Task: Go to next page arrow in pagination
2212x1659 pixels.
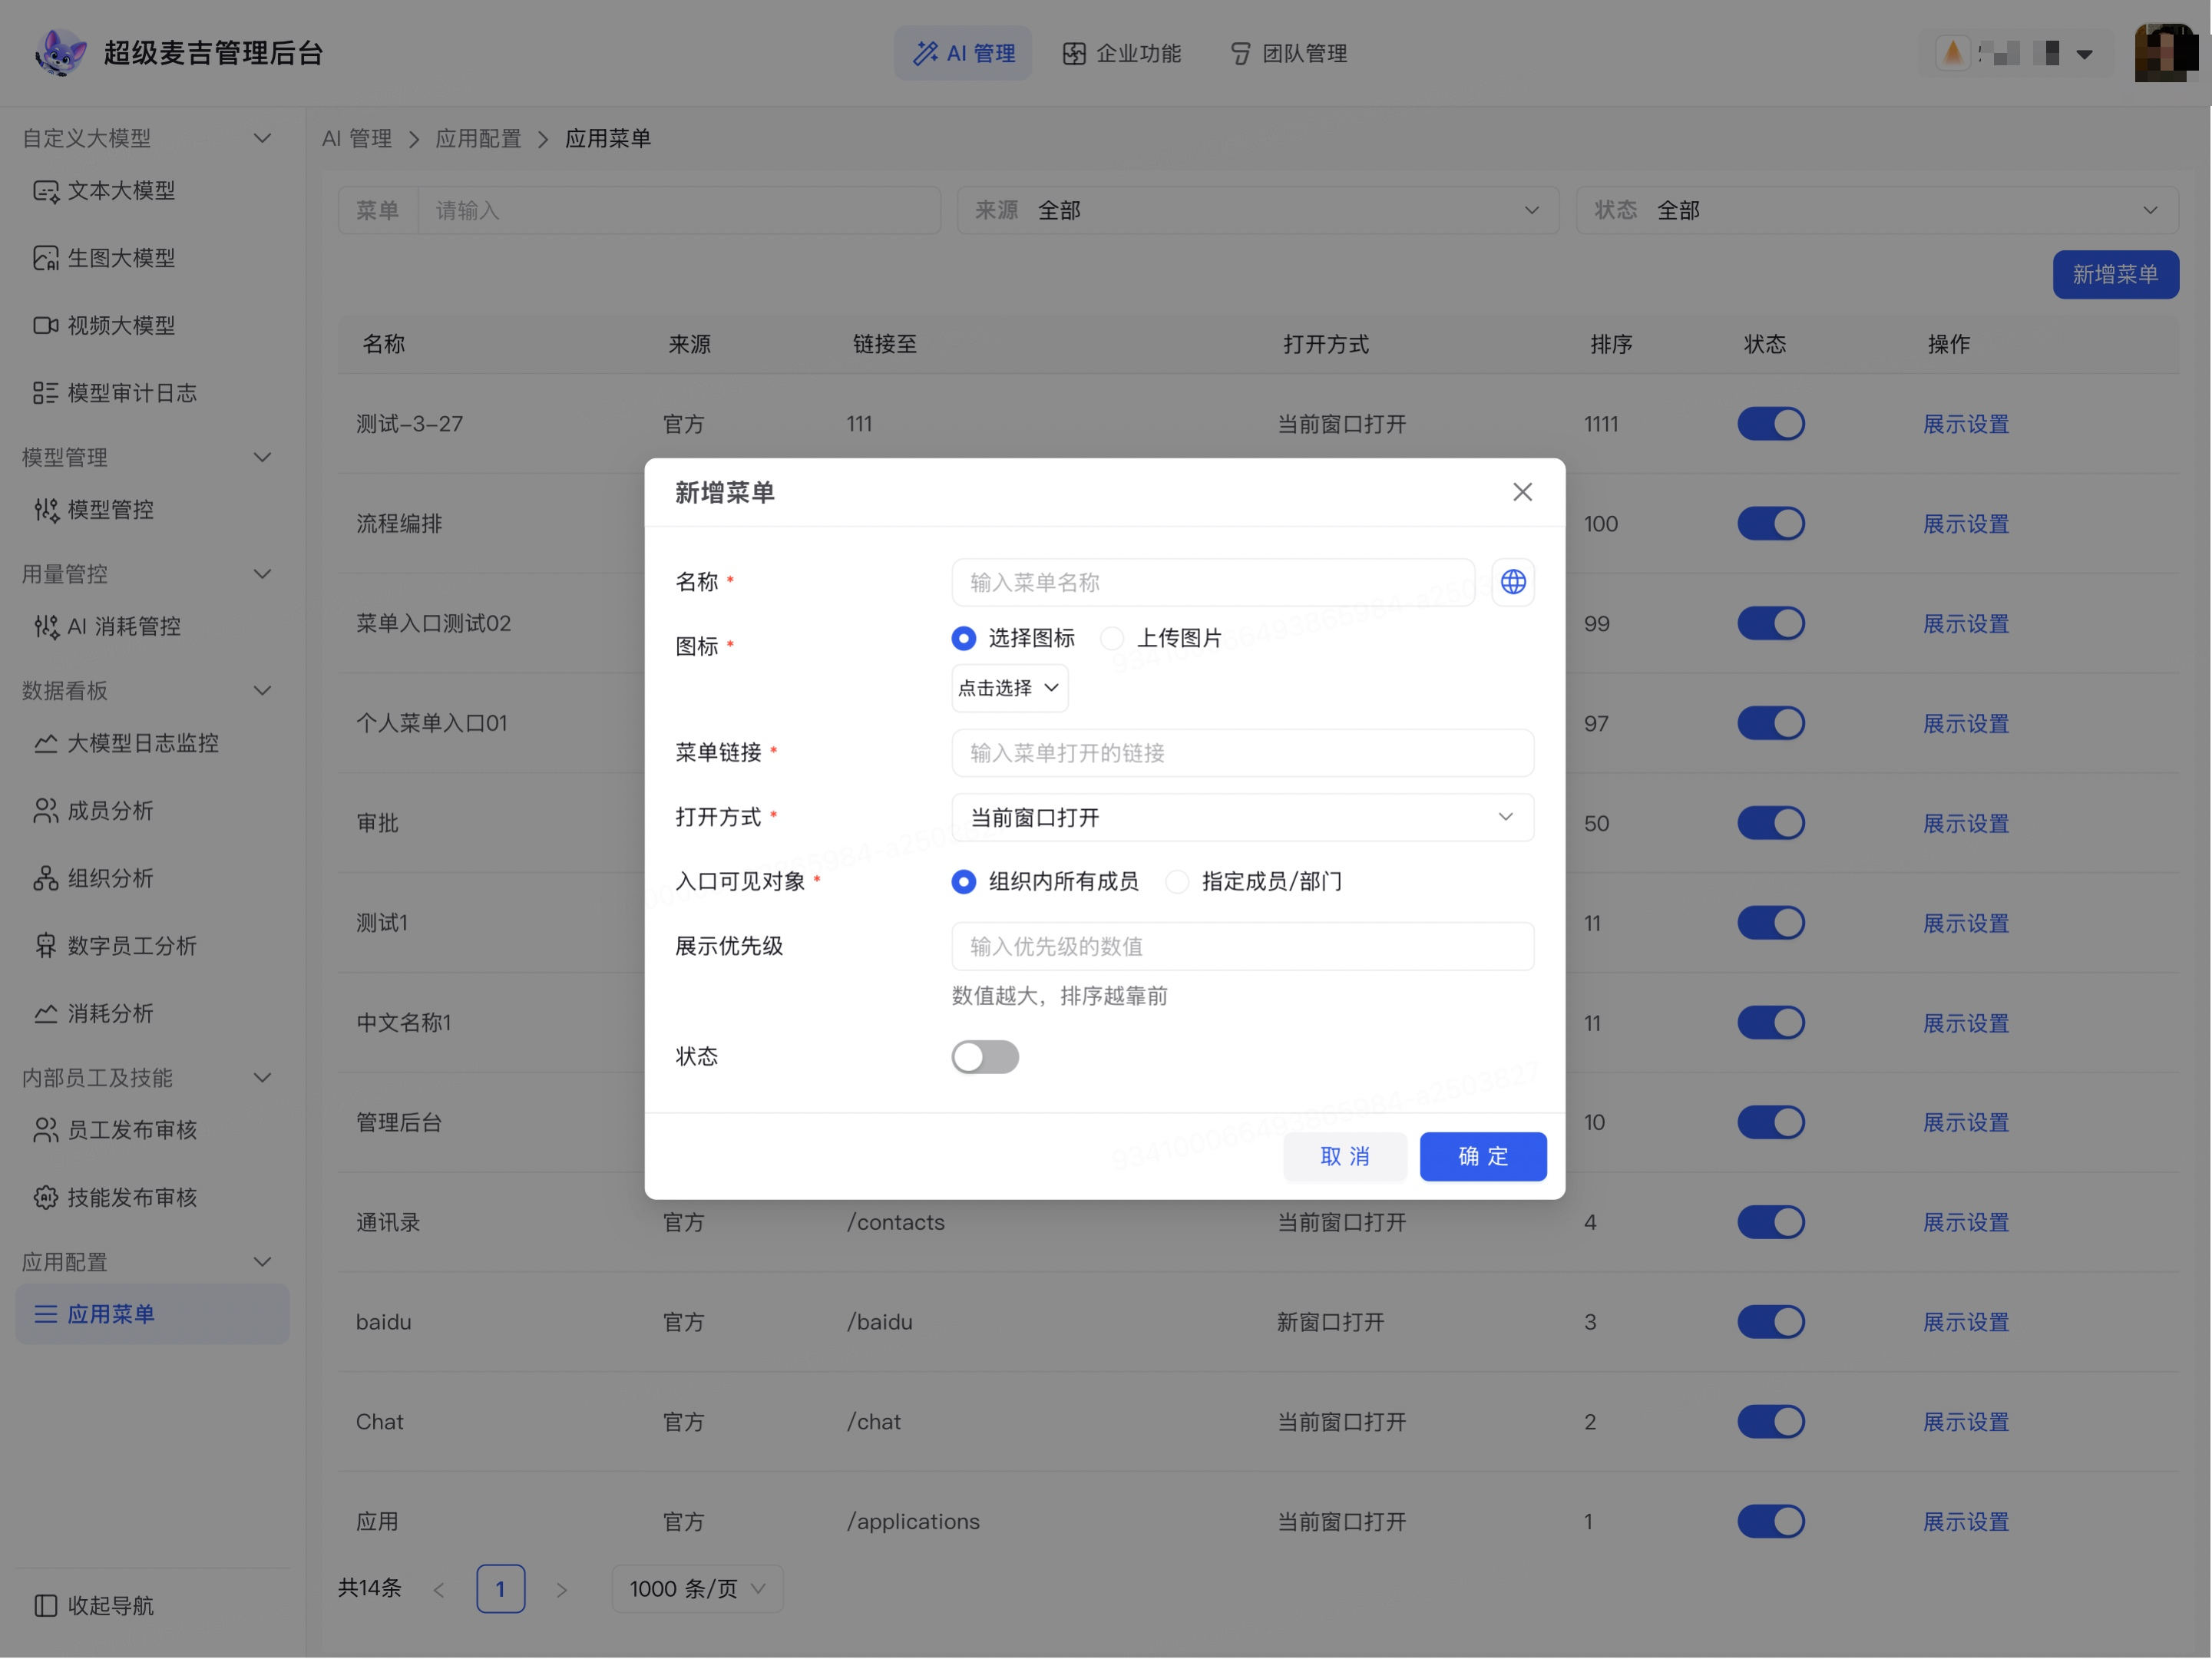Action: [x=562, y=1590]
